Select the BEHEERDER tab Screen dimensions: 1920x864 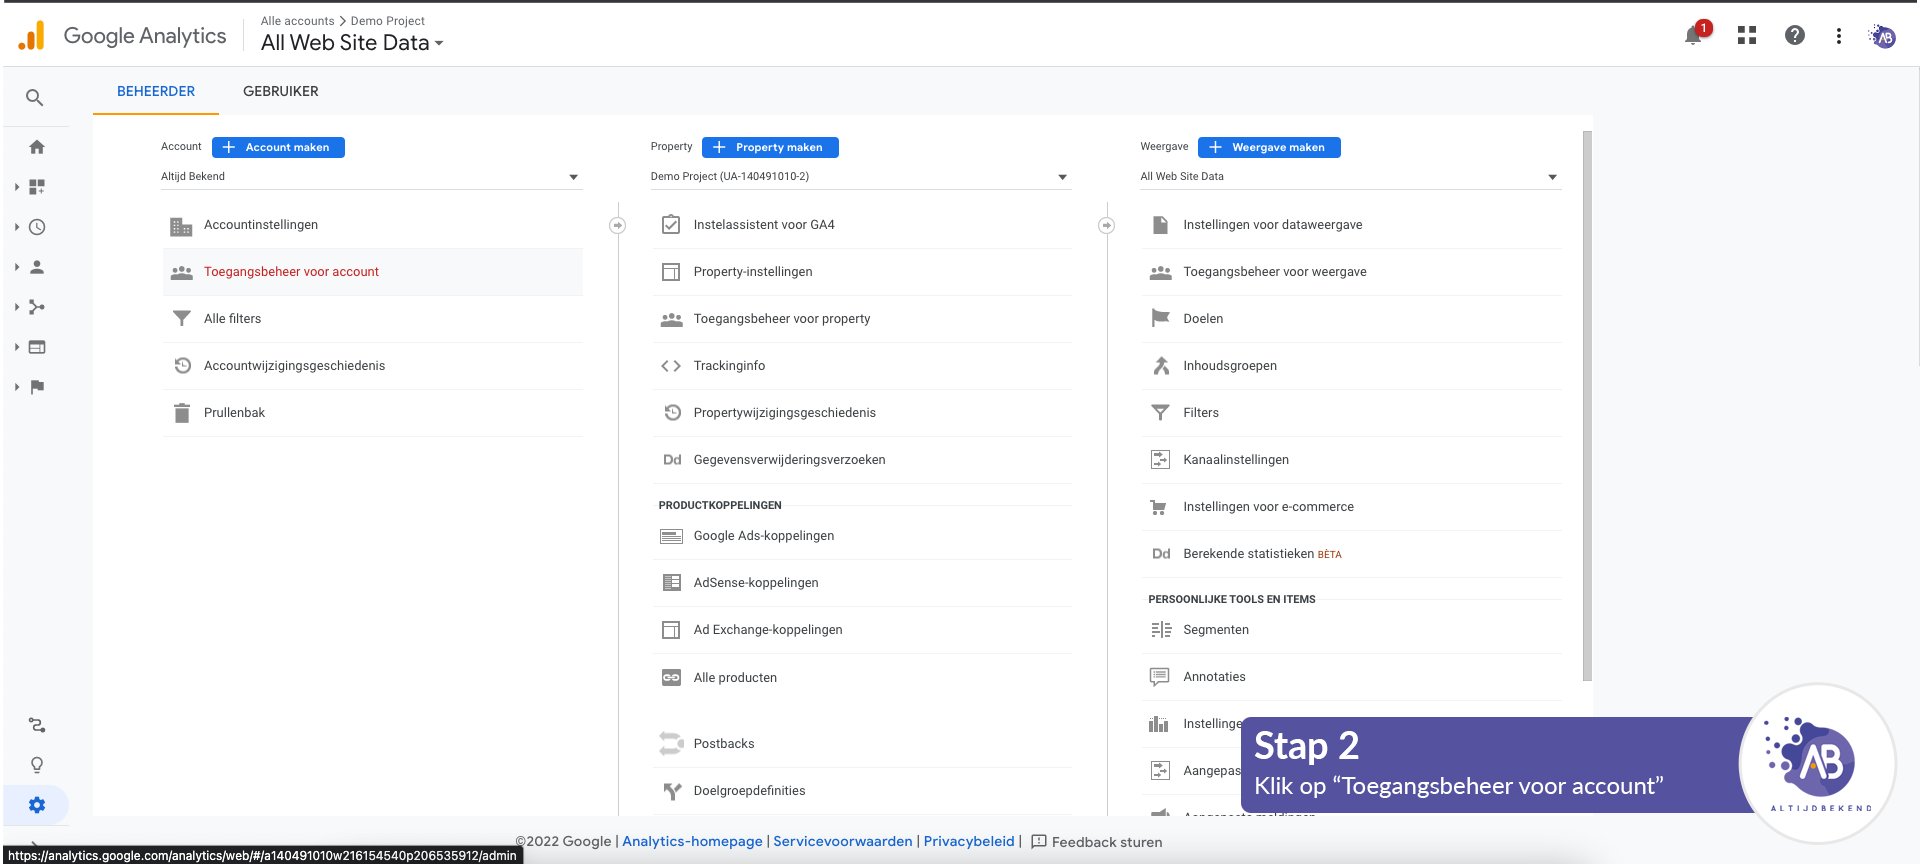[x=156, y=91]
